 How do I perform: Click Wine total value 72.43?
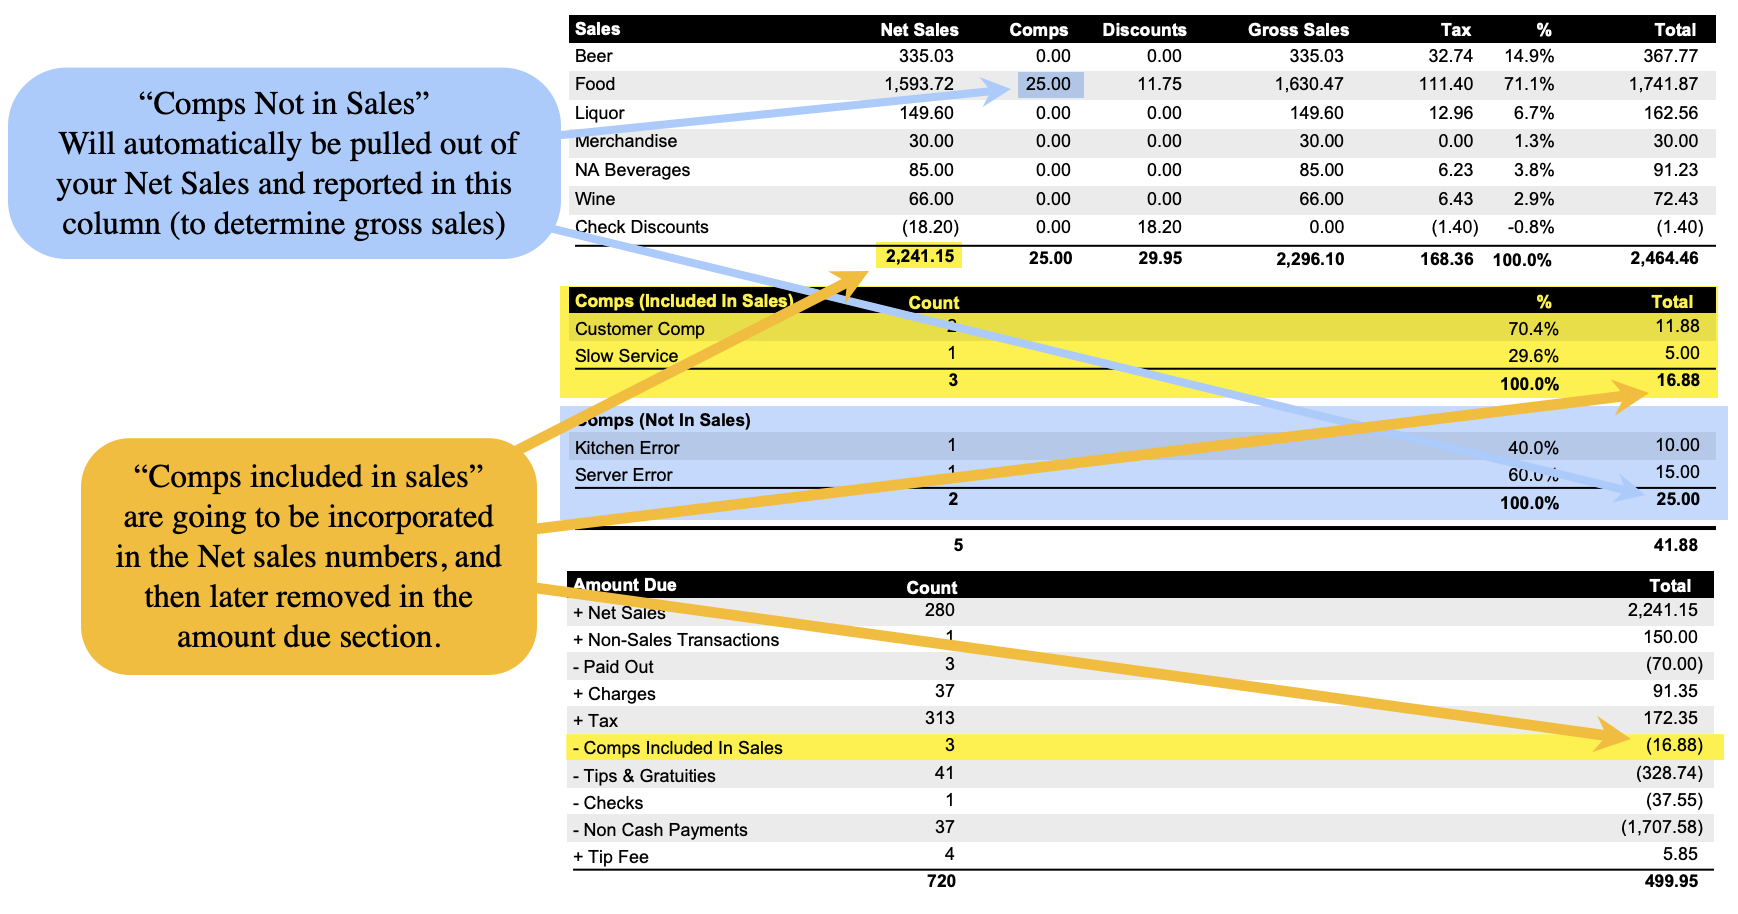tap(1676, 199)
